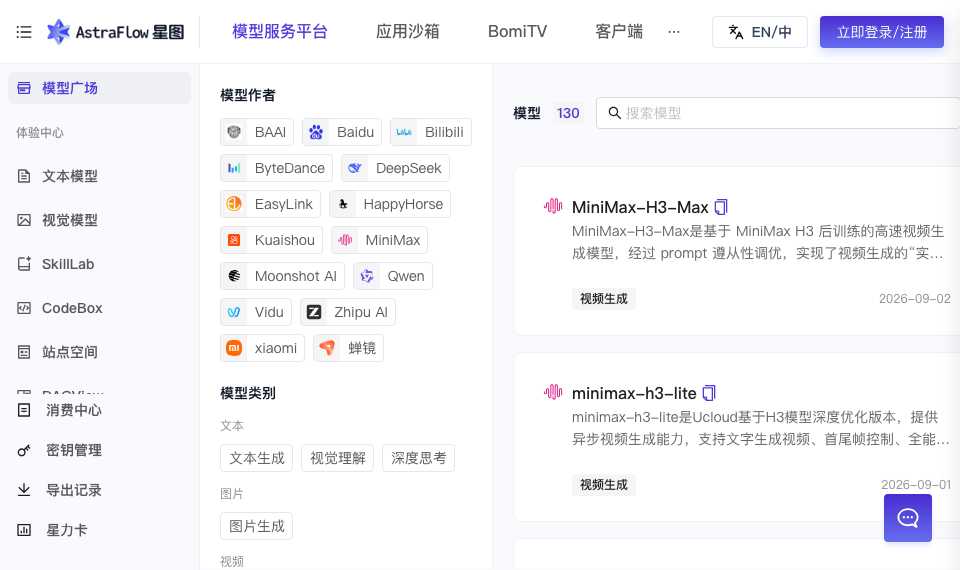Filter by author Vidu

pos(256,313)
